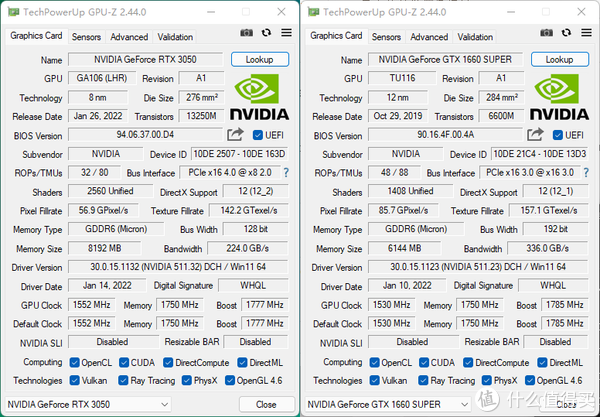Screen dimensions: 600x417
Task: Toggle UEFI checkbox in GTX 1660 SUPER window
Action: (x=558, y=135)
